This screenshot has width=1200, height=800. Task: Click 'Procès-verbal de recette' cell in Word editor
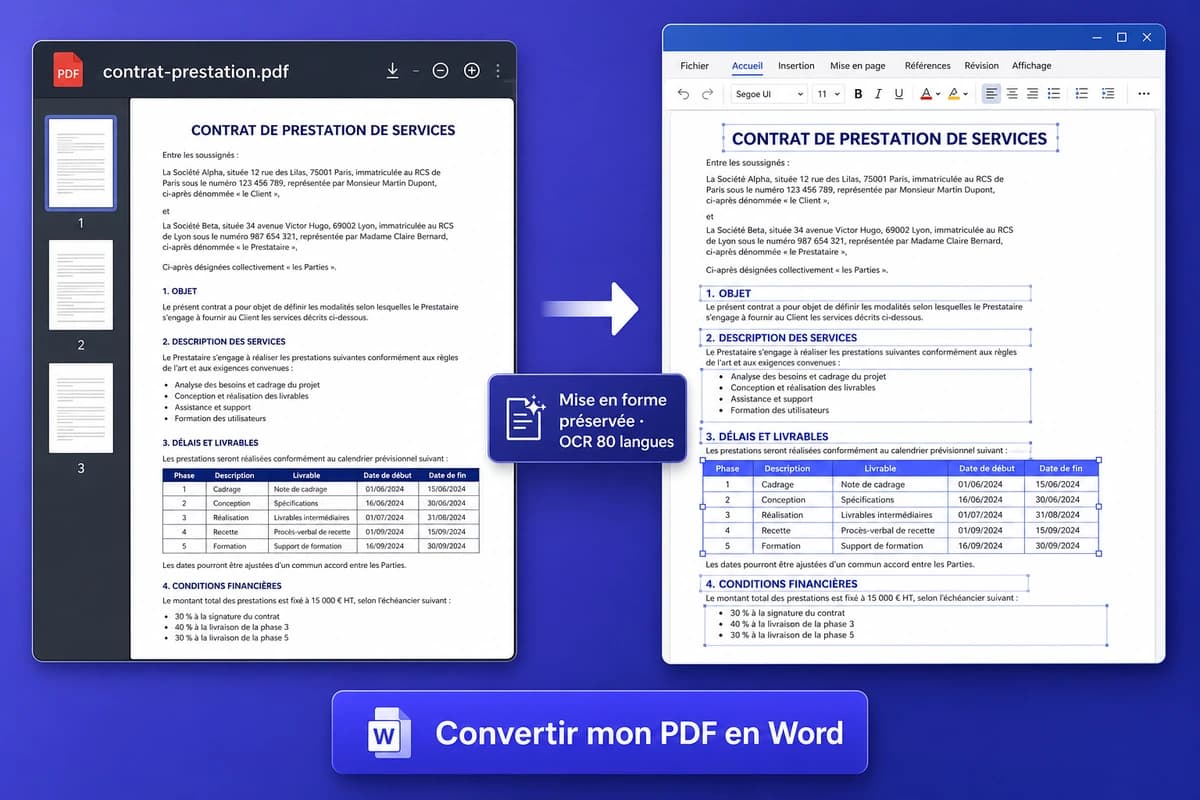click(887, 531)
